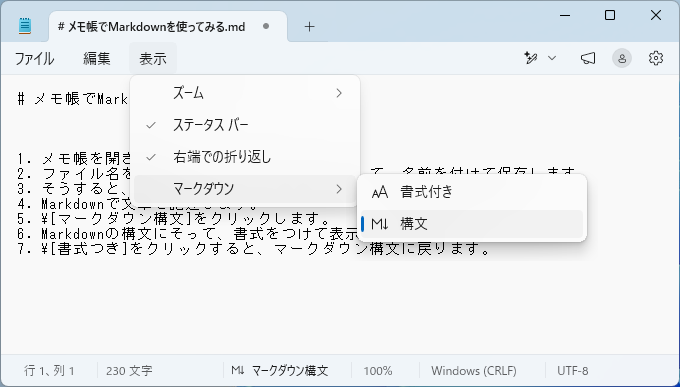Open the AI rewrite (Copilot pen) icon

coord(530,58)
